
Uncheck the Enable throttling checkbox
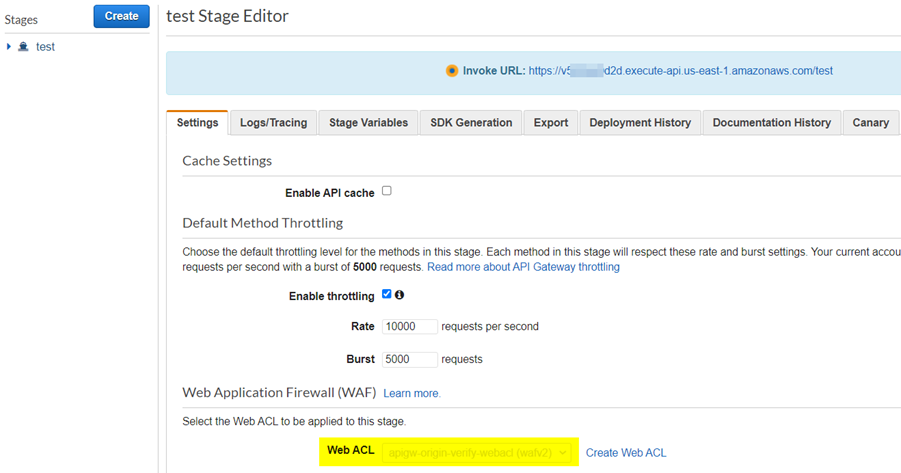coord(387,294)
